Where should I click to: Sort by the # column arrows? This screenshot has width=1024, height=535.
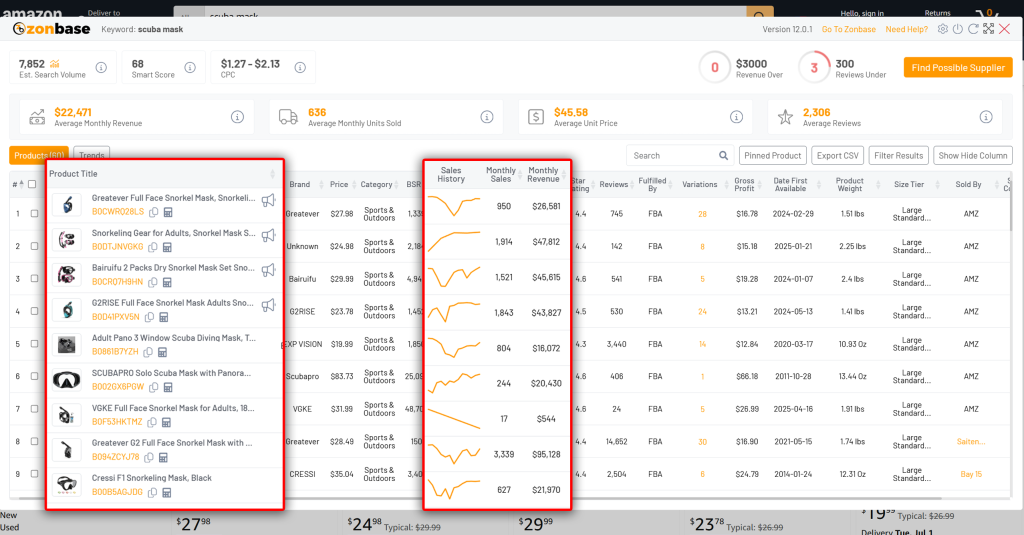tap(21, 184)
